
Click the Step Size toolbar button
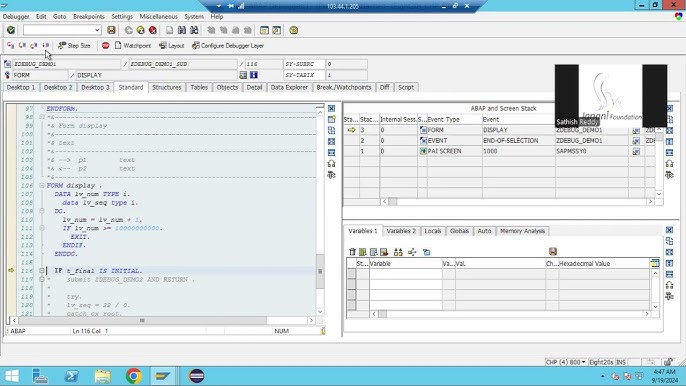tap(74, 46)
